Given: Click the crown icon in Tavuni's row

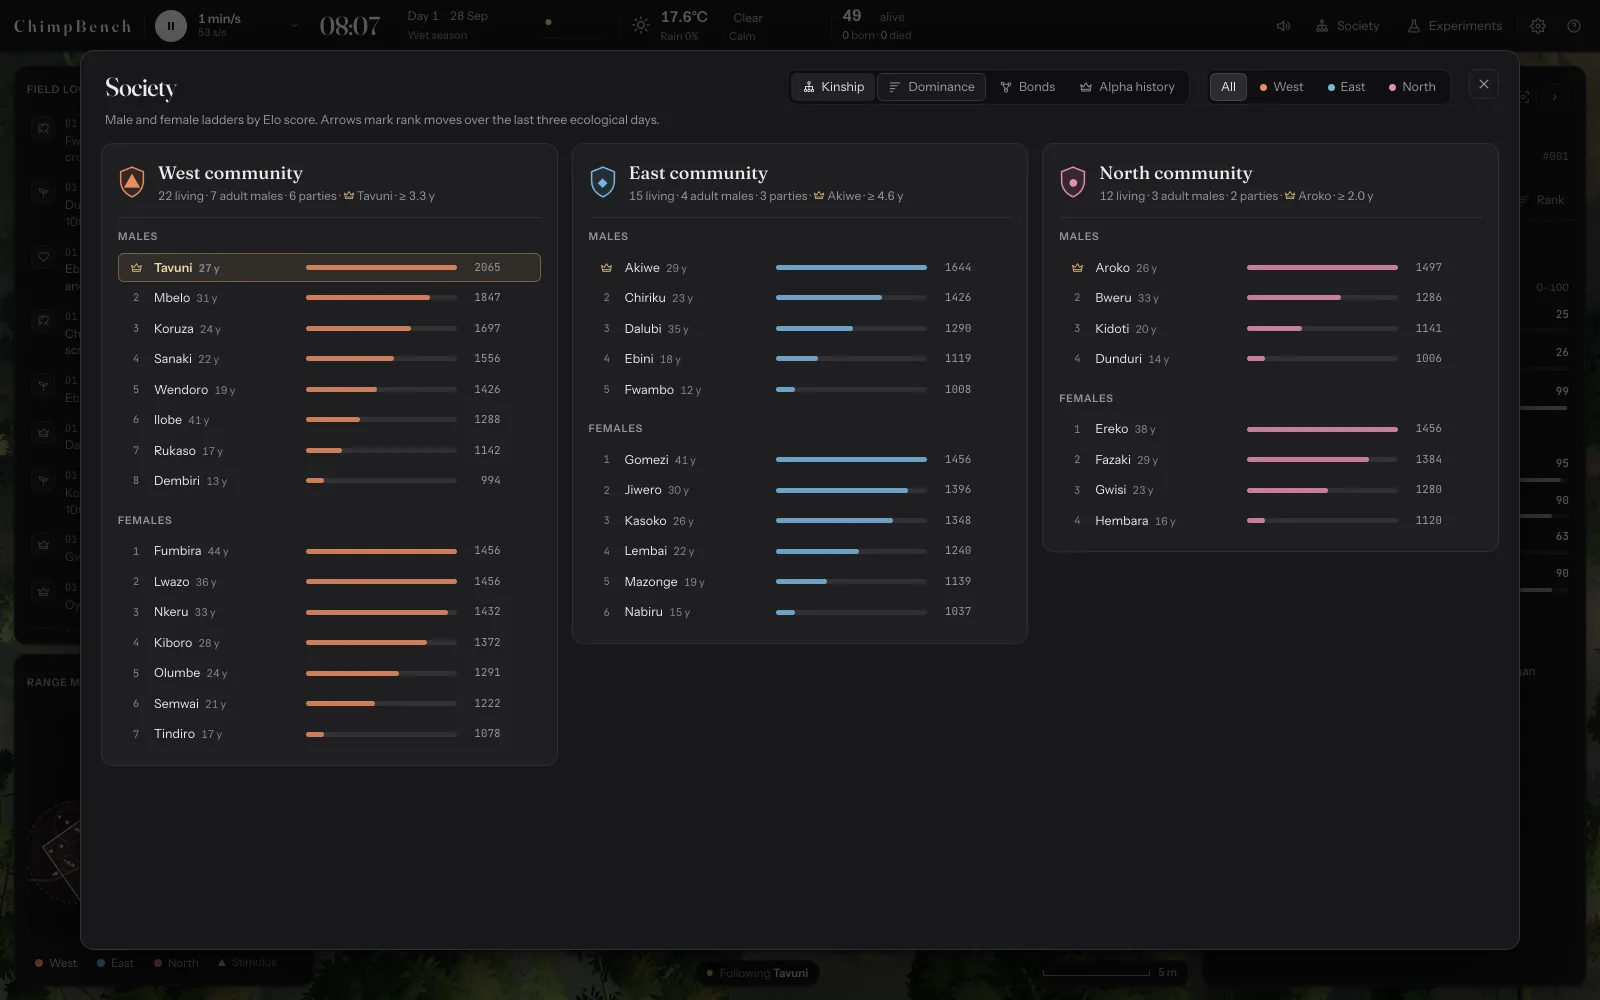Looking at the screenshot, I should pos(136,268).
